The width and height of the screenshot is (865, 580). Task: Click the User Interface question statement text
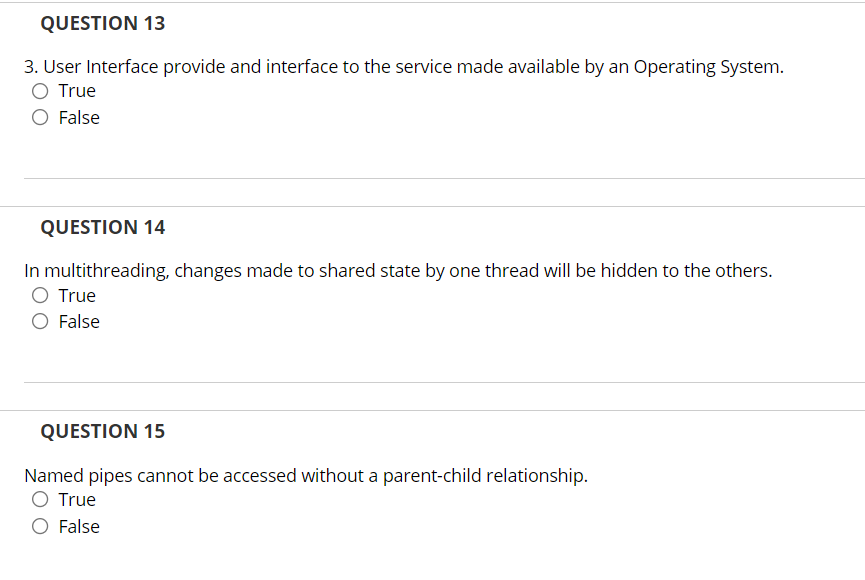coord(404,66)
